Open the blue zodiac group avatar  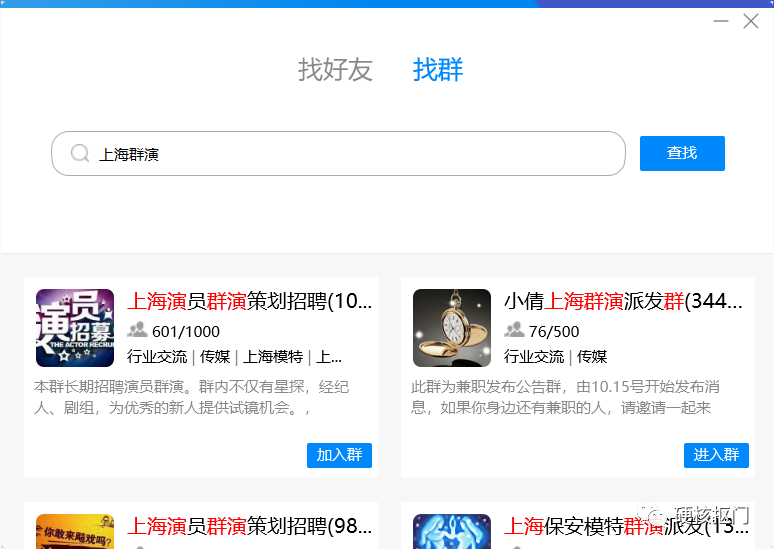click(x=452, y=532)
